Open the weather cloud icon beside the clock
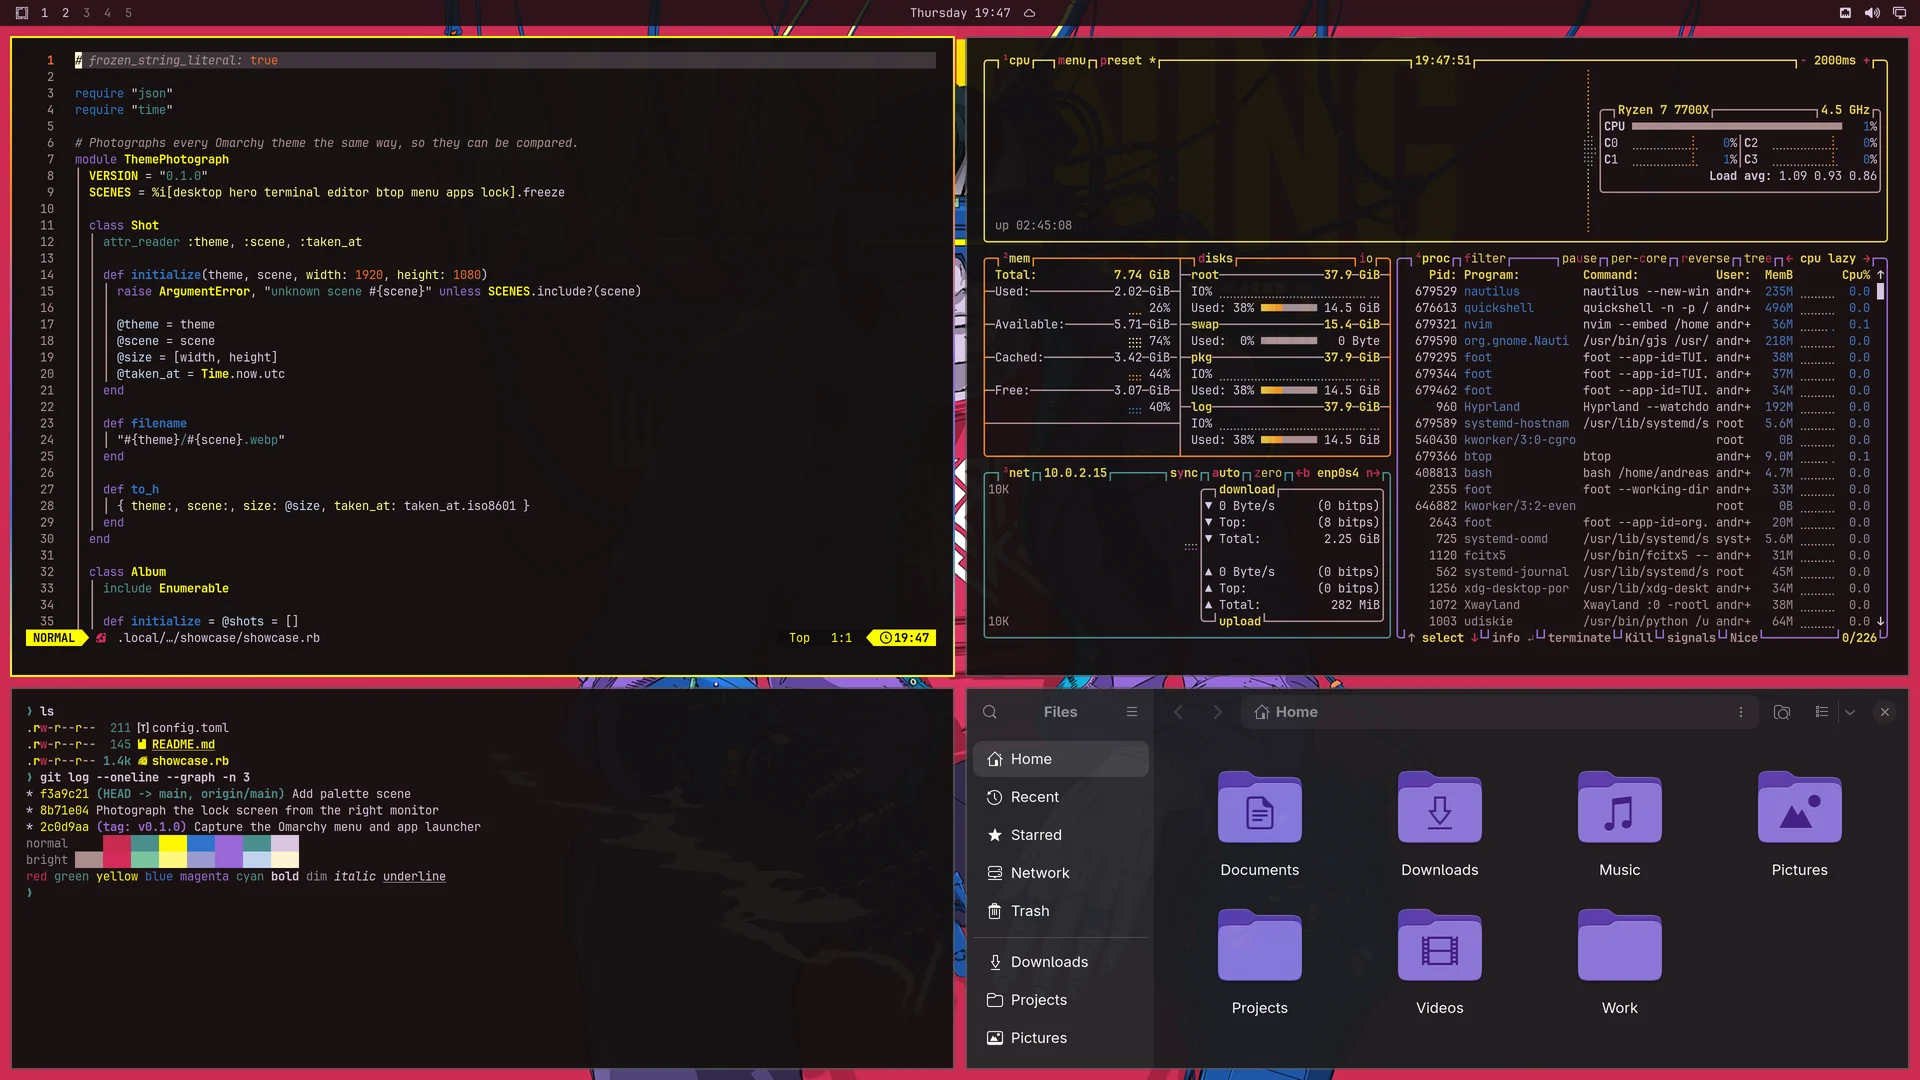1920x1080 pixels. tap(1029, 13)
